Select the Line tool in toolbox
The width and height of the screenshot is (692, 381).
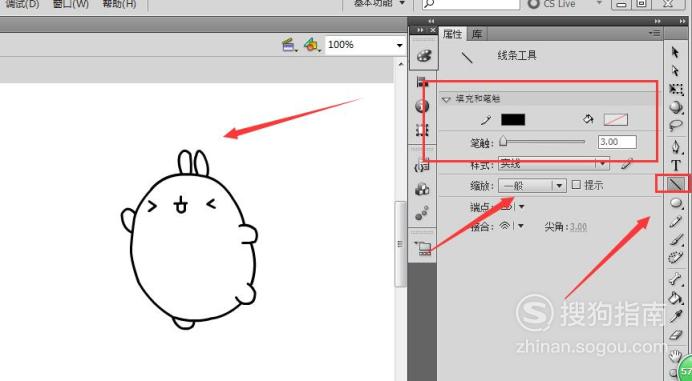click(x=676, y=184)
